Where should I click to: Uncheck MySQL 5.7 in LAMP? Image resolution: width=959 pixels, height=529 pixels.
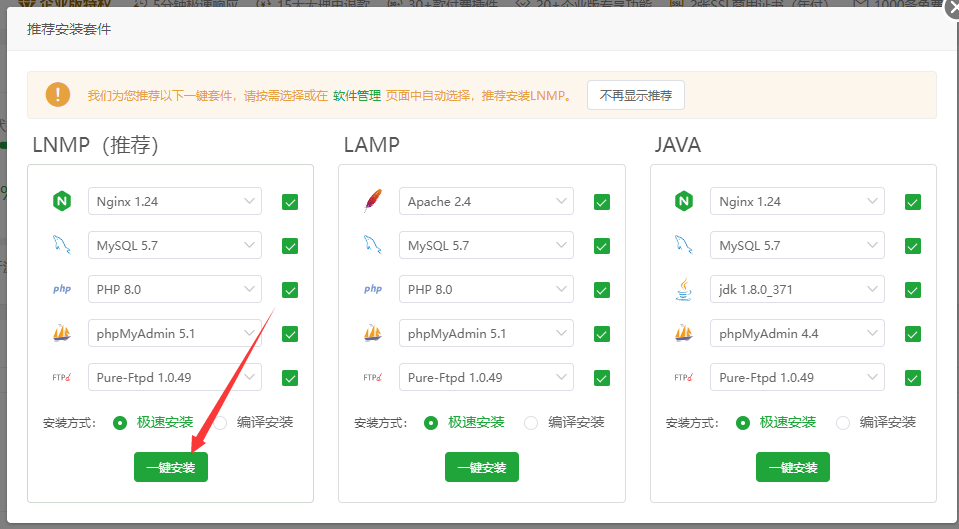pyautogui.click(x=602, y=246)
